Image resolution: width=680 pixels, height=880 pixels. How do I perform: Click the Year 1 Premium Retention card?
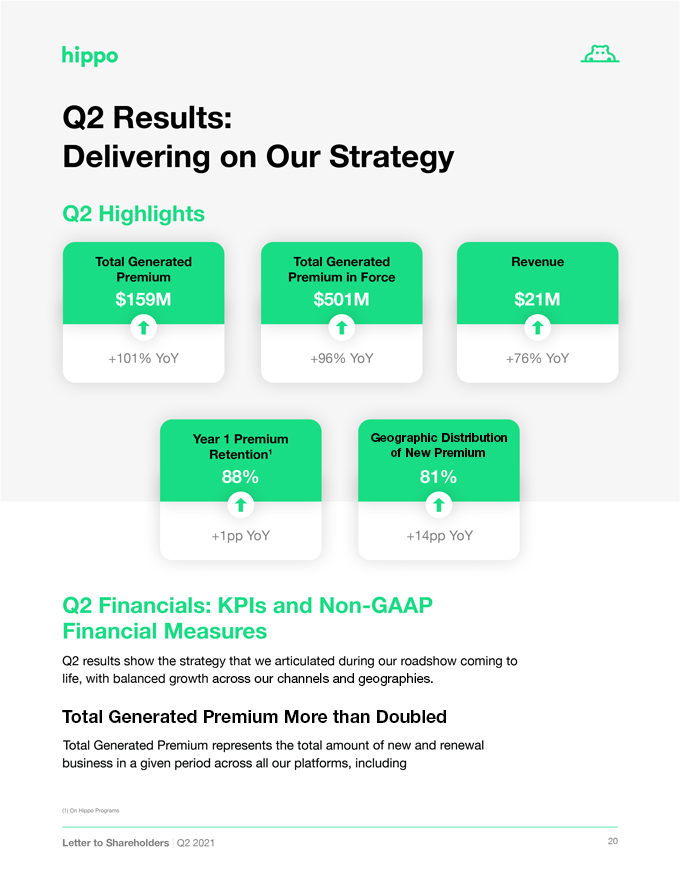(x=241, y=489)
